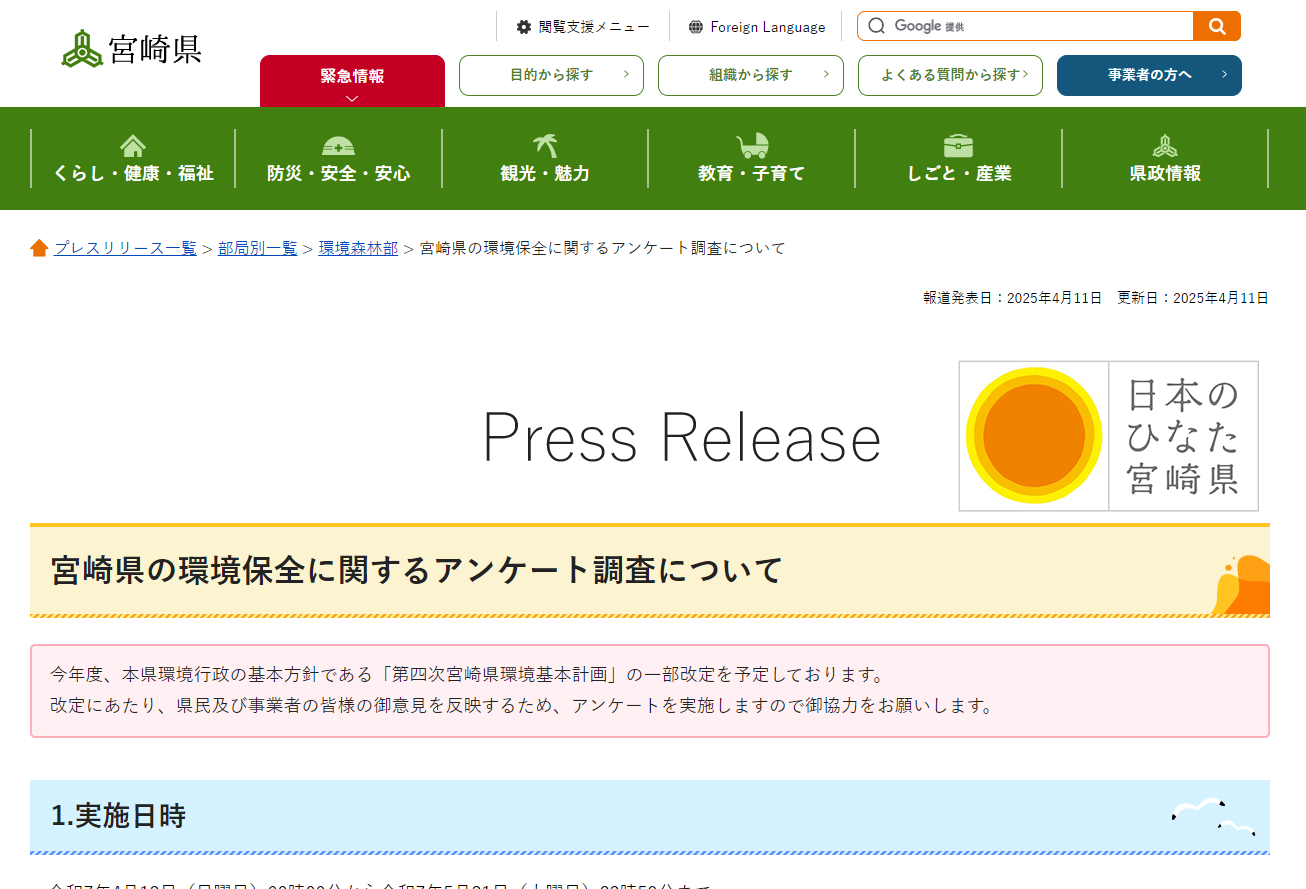Expand the 組織から探す menu
This screenshot has height=889, width=1306.
tap(750, 75)
